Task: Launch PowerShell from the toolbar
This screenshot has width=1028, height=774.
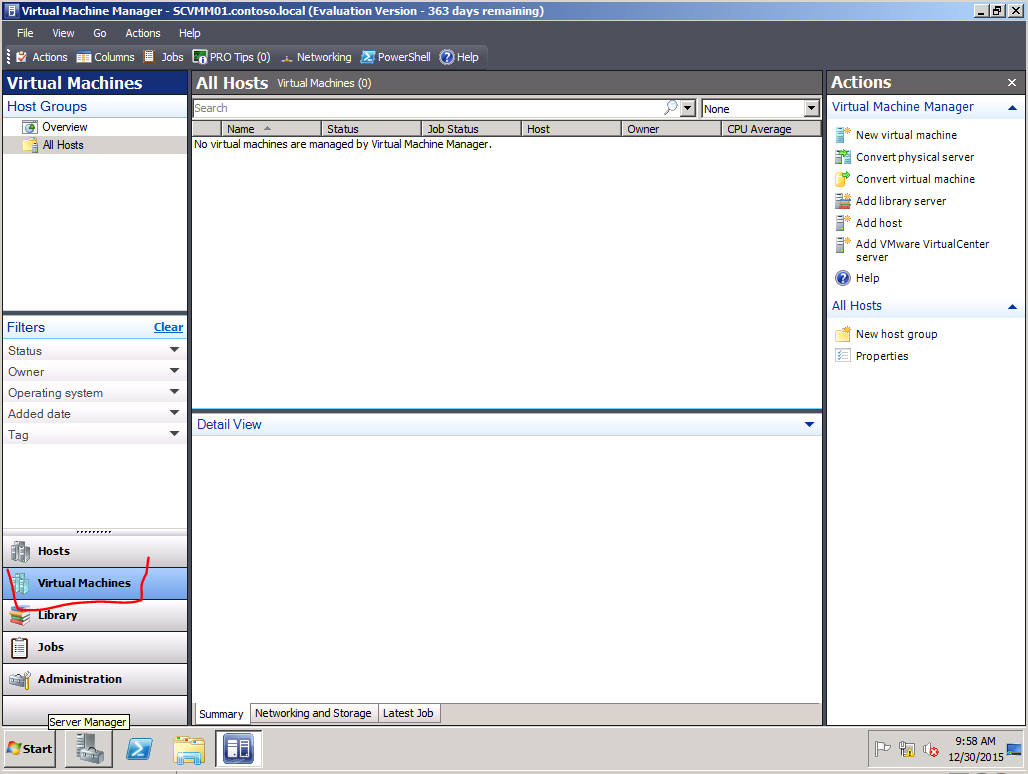Action: pyautogui.click(x=395, y=57)
